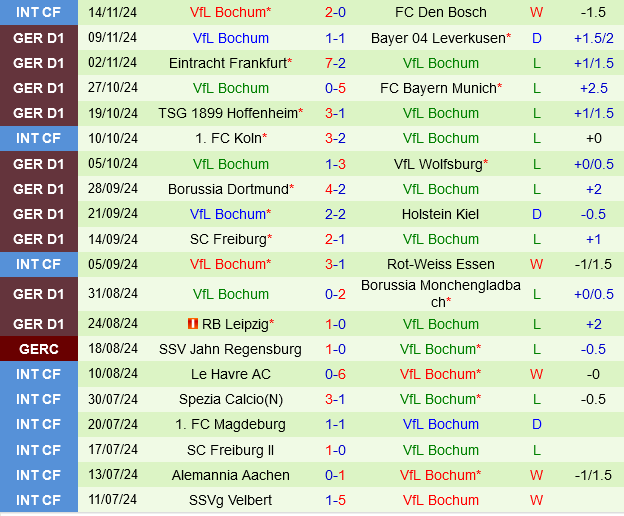Open the 0-6 match score details
Image resolution: width=624 pixels, height=516 pixels.
click(x=336, y=374)
